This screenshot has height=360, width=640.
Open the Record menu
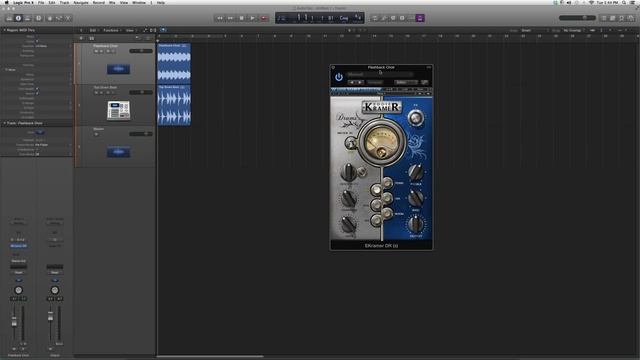coord(99,2)
